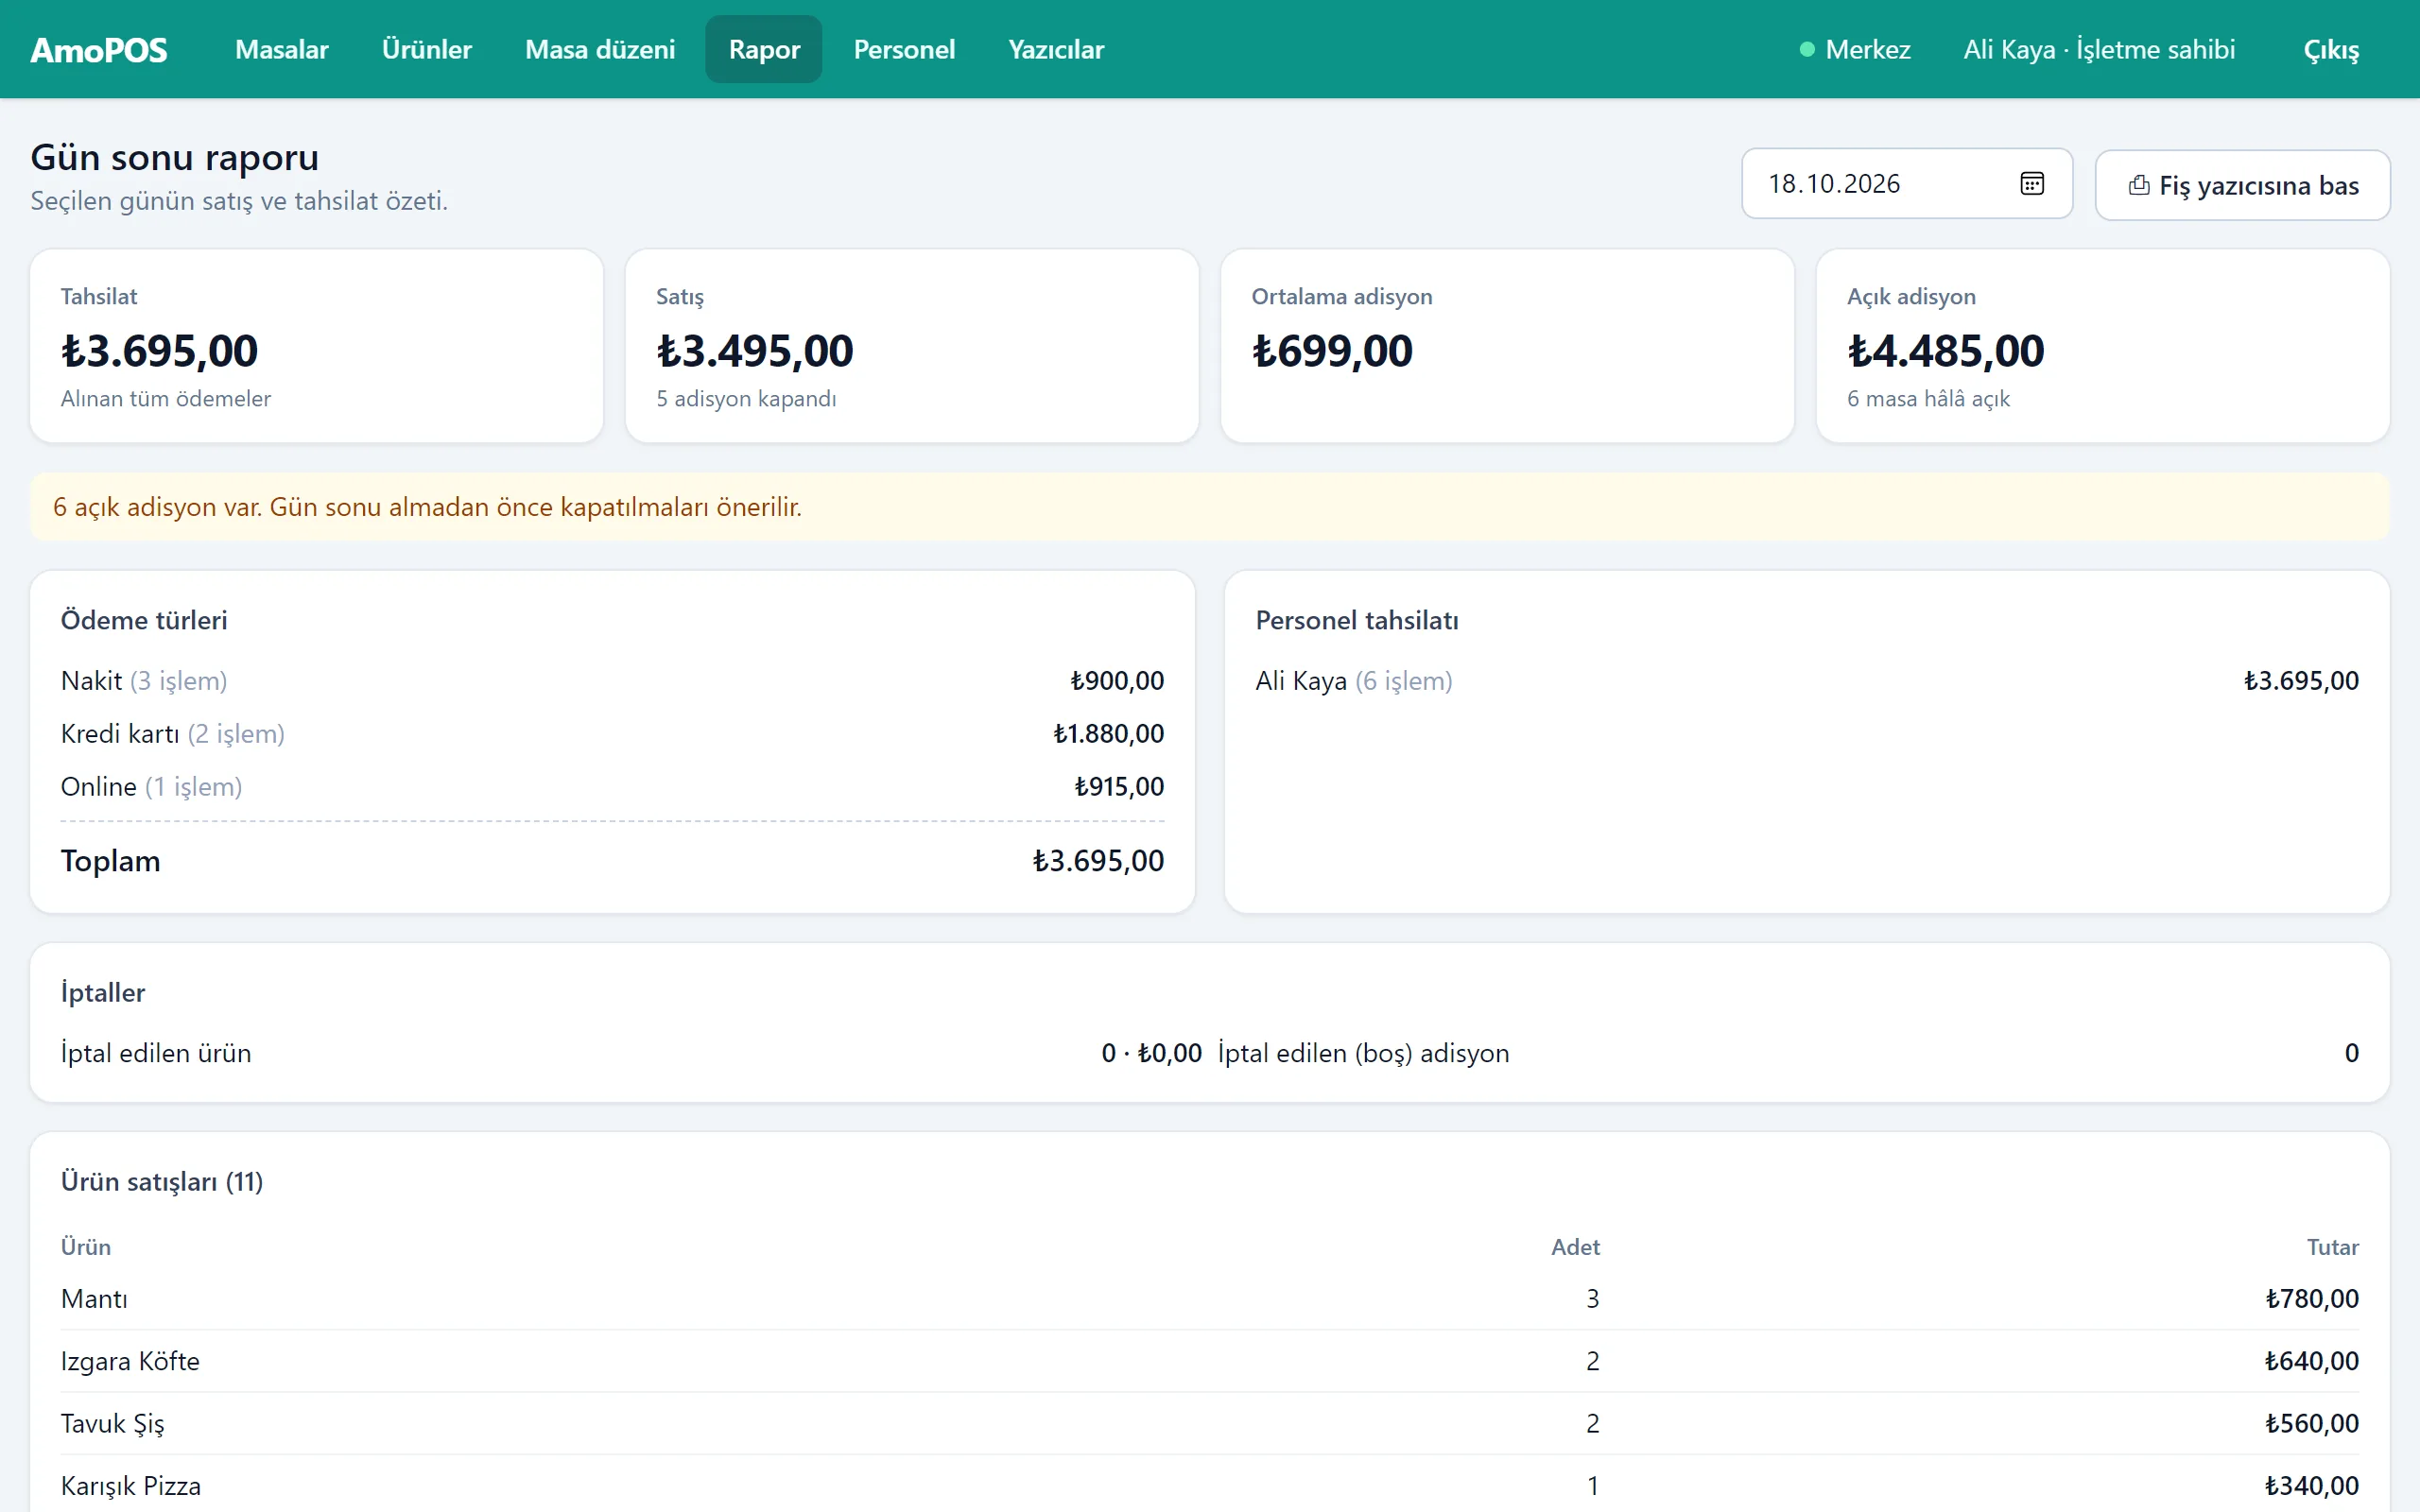
Task: Click the Tutar column header
Action: (x=2332, y=1247)
